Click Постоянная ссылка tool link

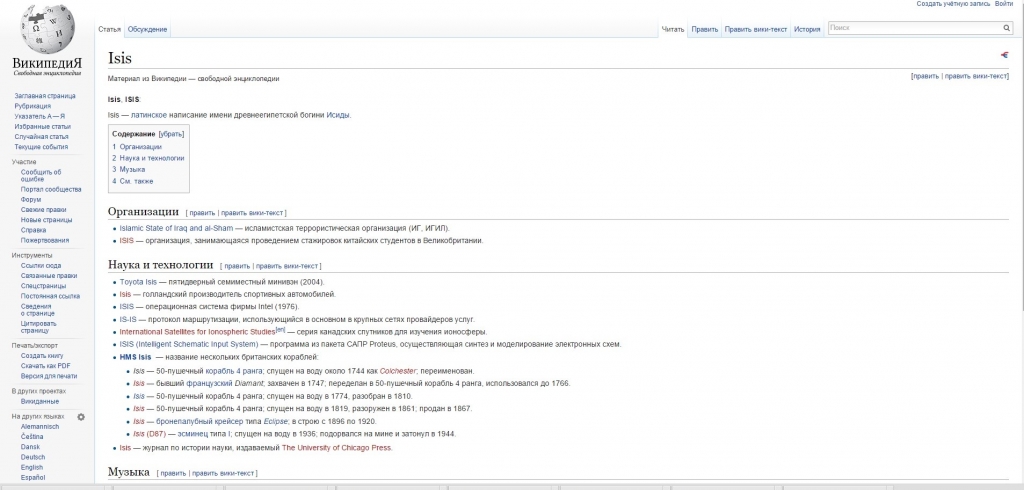(x=50, y=296)
